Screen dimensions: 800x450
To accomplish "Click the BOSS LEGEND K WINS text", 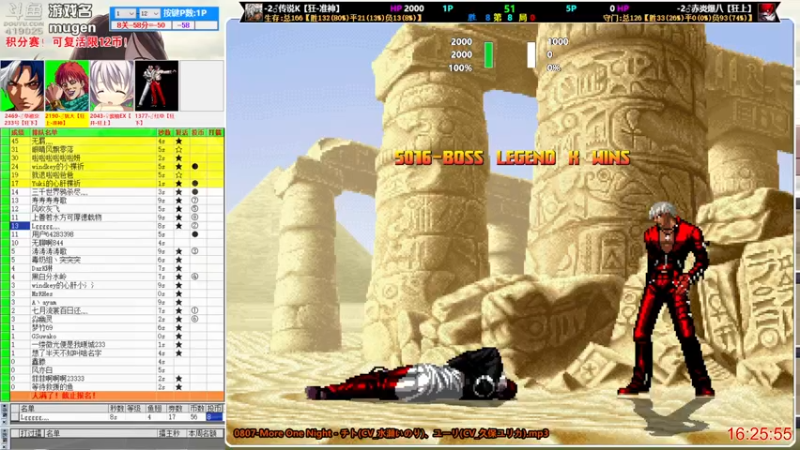I will [x=512, y=158].
